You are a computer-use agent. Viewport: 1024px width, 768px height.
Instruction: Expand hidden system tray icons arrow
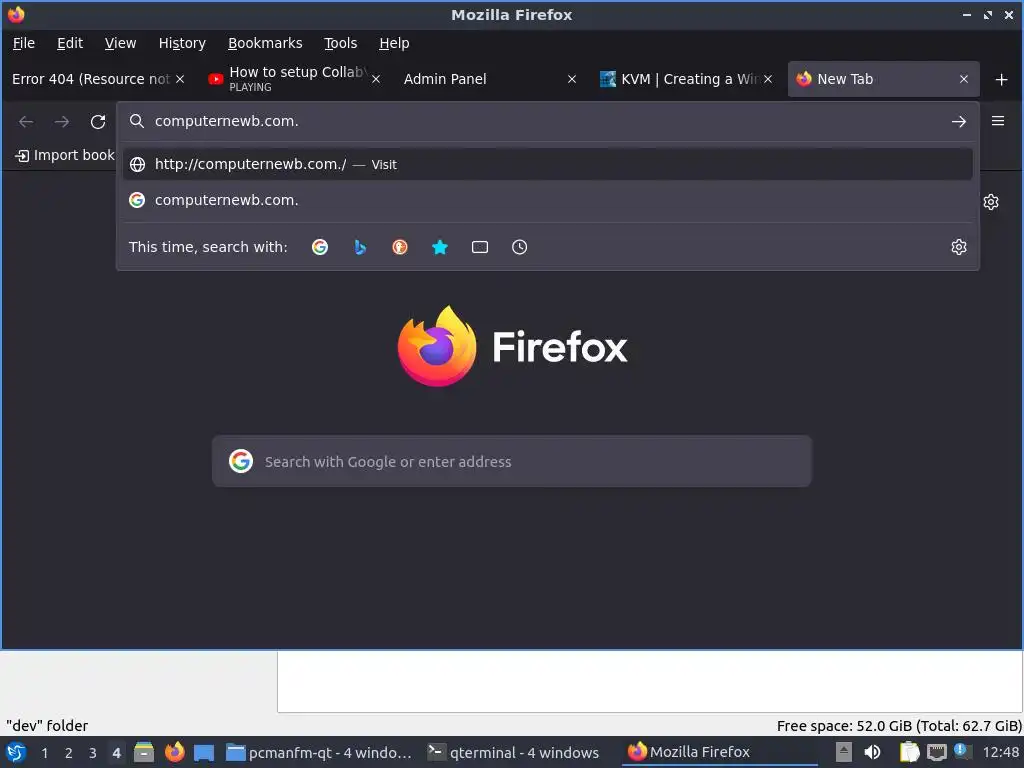click(844, 752)
